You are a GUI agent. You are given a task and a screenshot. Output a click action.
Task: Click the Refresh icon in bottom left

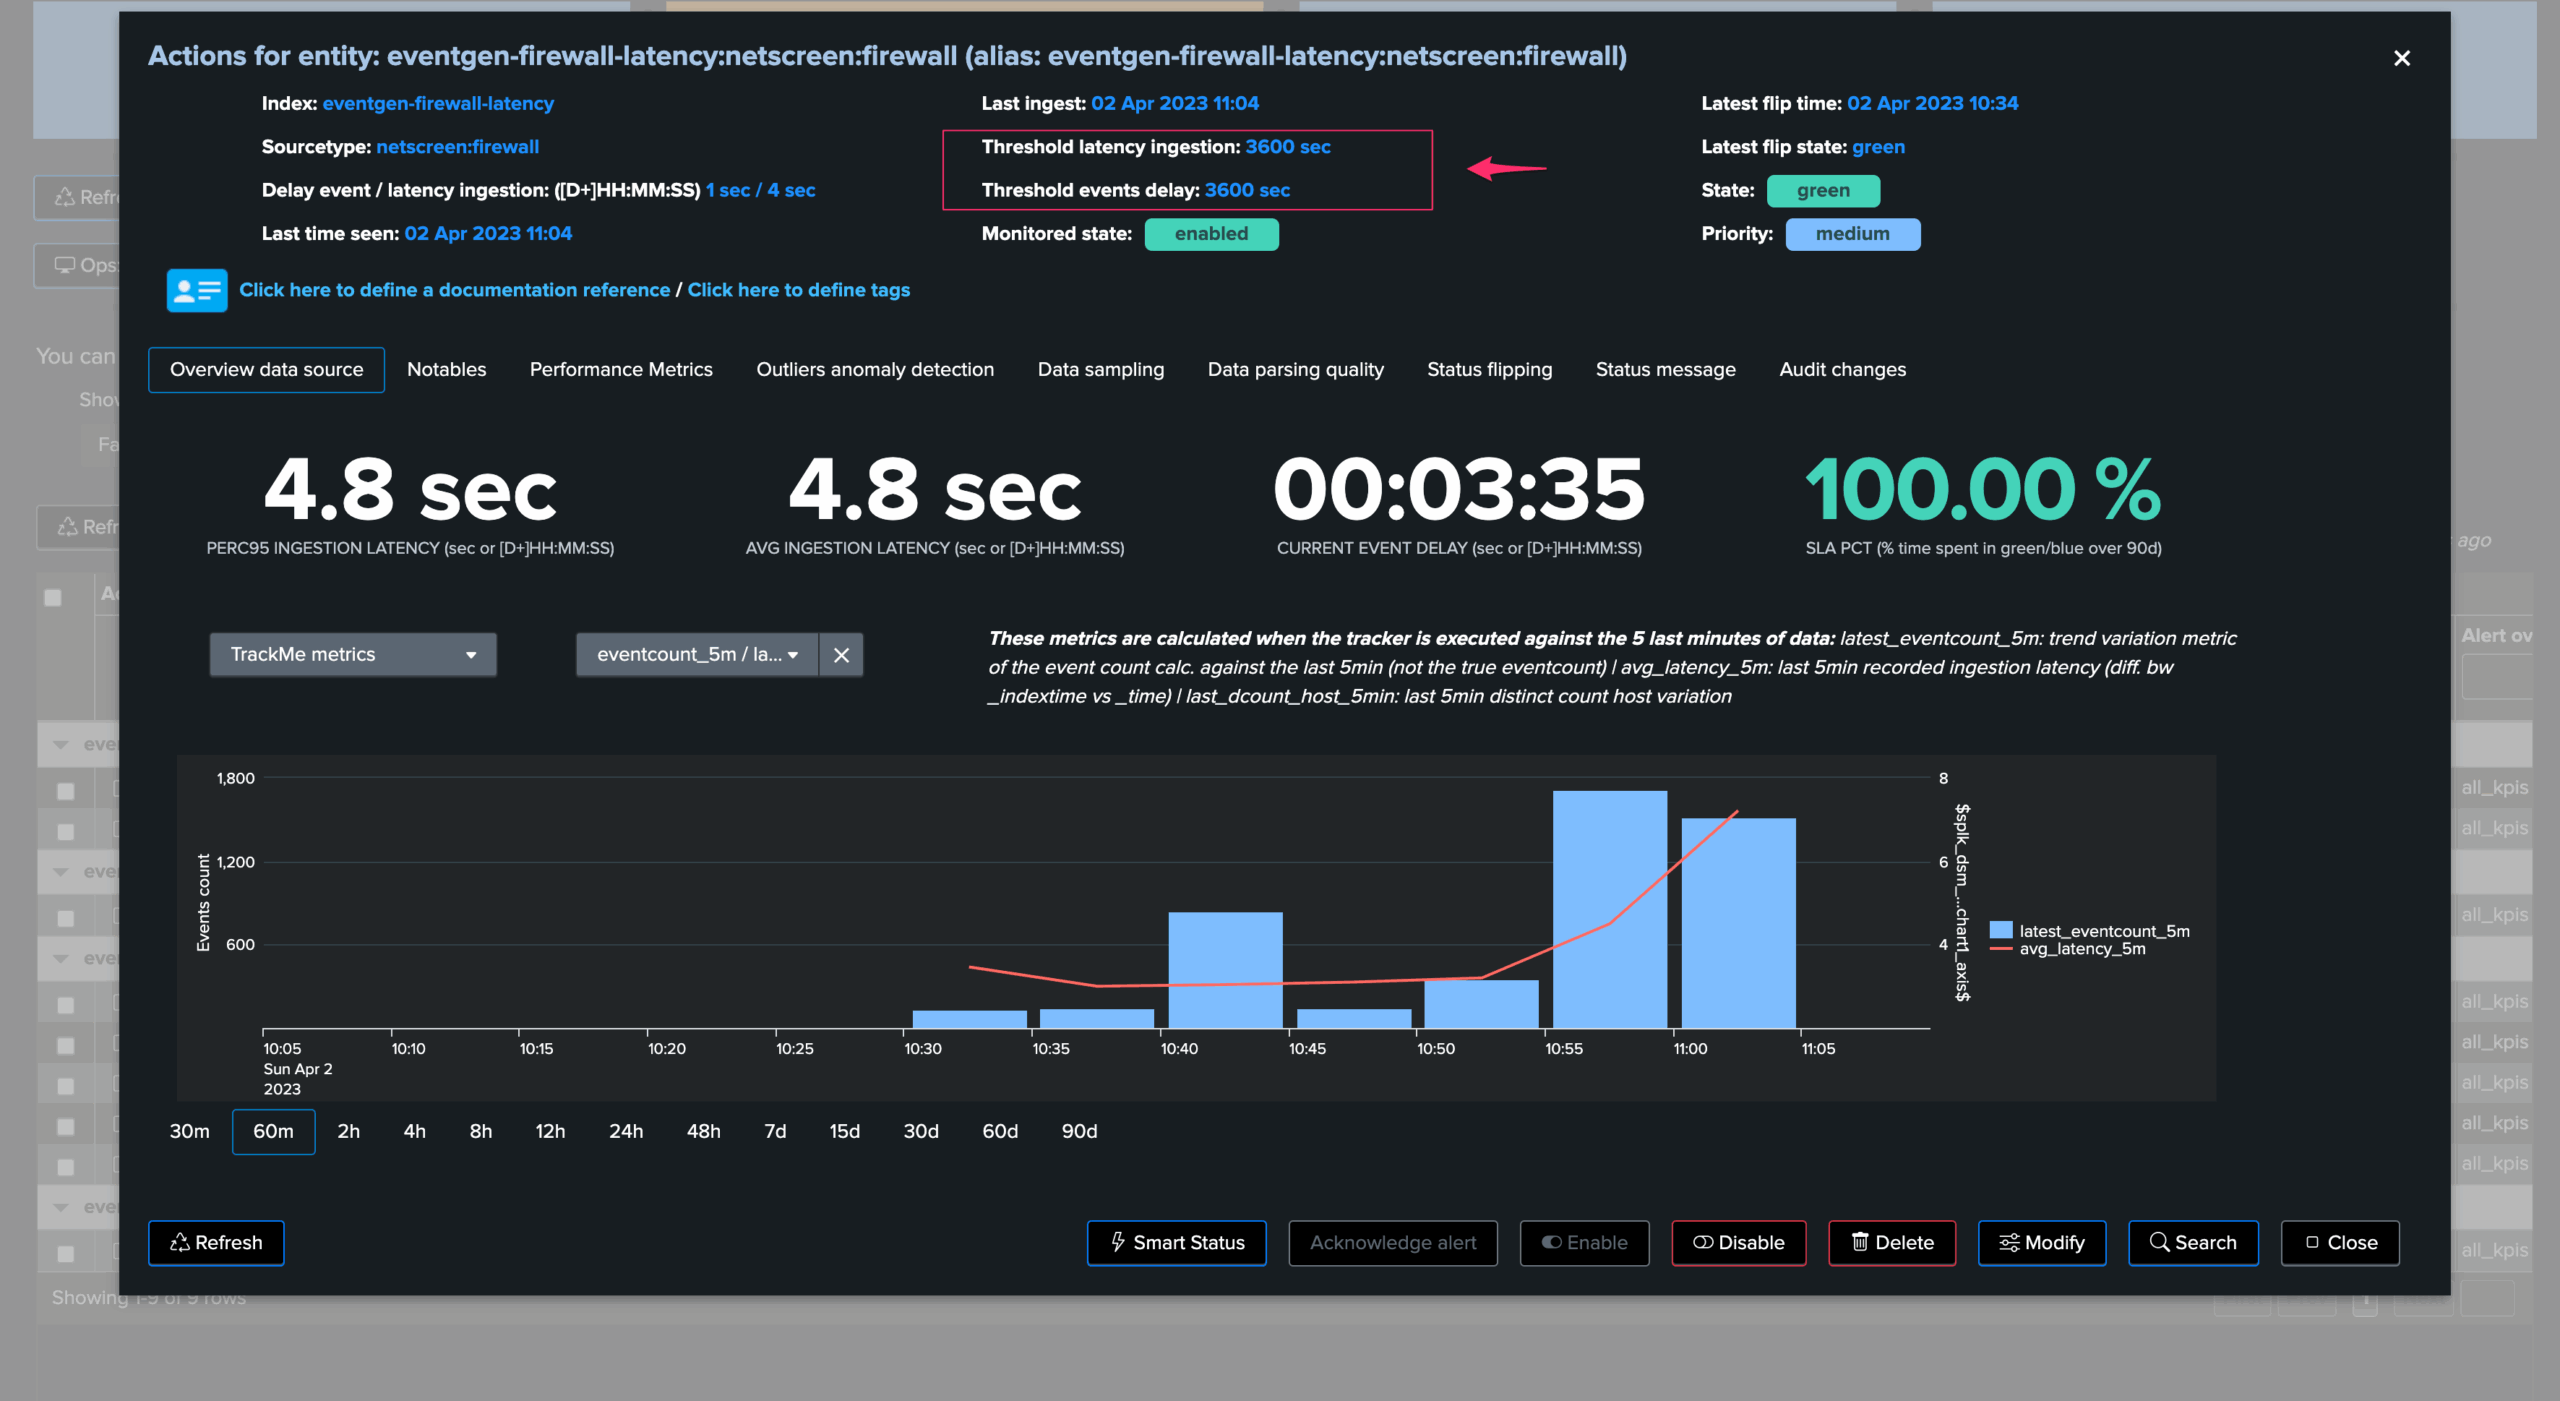click(180, 1243)
